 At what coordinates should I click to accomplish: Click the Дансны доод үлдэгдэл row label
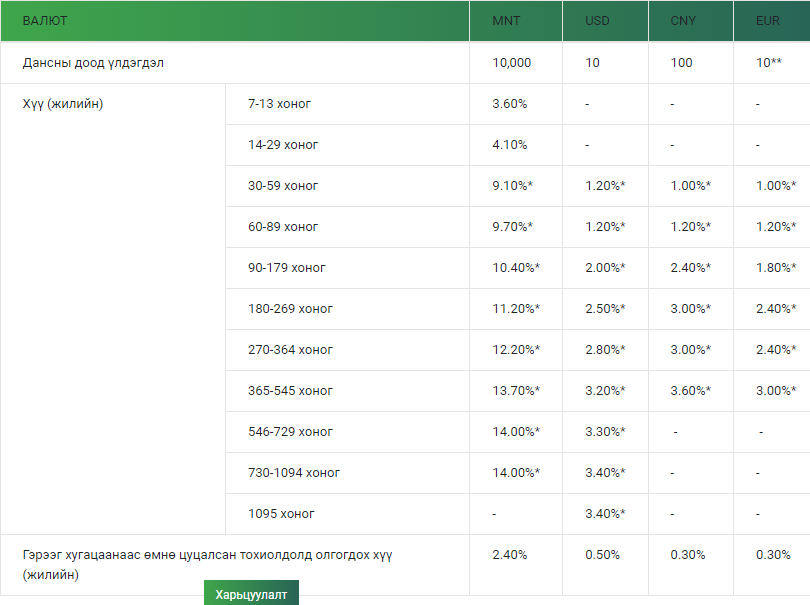click(x=93, y=63)
